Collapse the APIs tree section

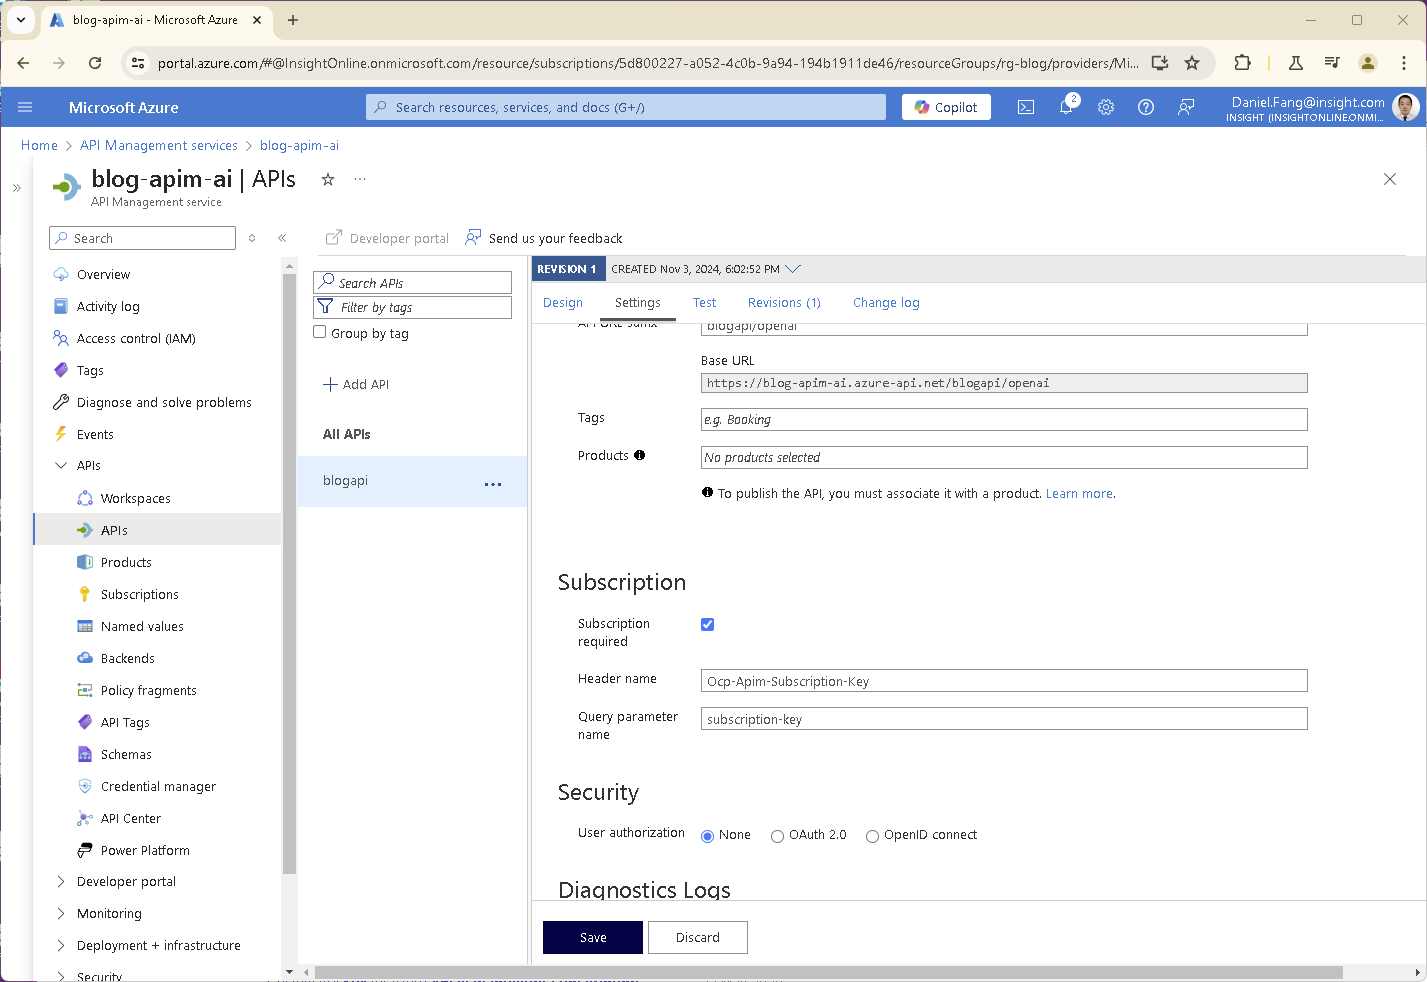pos(61,465)
